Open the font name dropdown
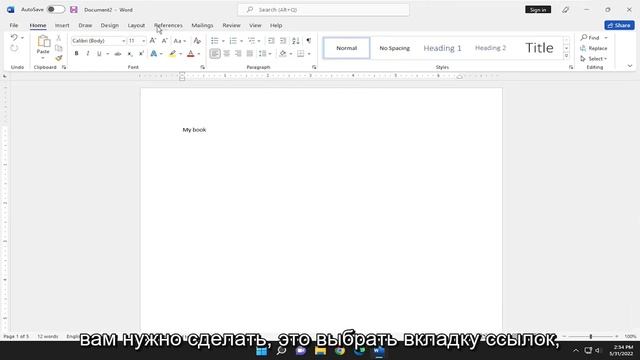Viewport: 640px width, 360px height. 123,41
